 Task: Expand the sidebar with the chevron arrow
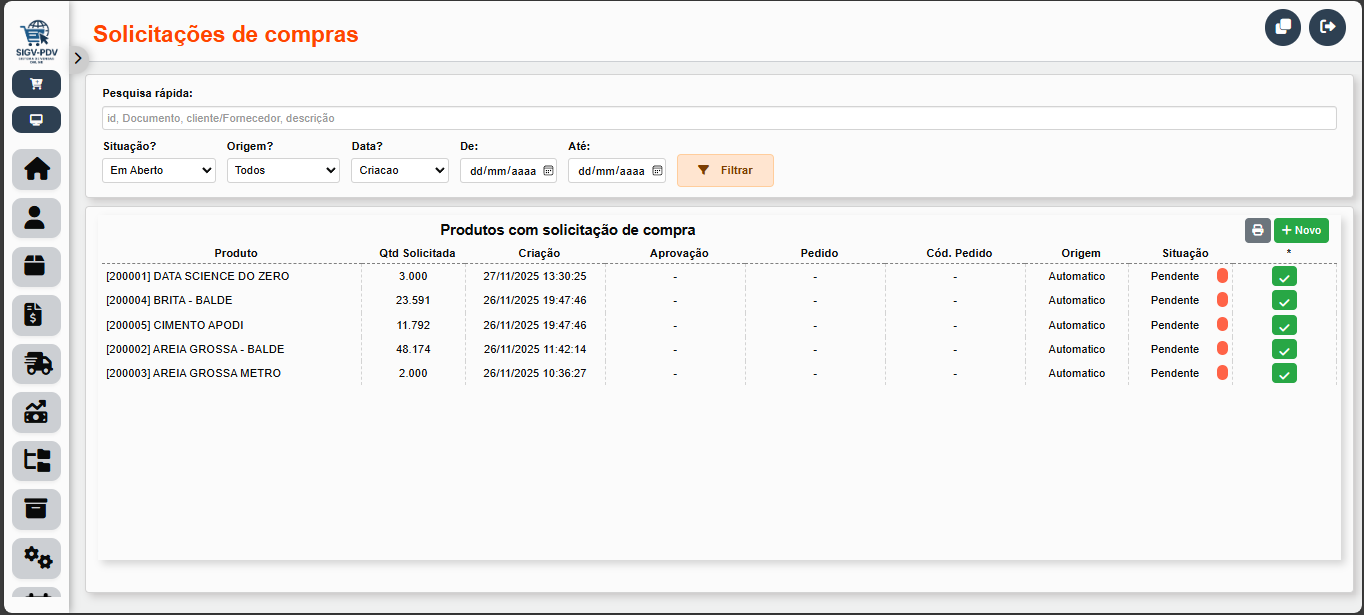pyautogui.click(x=78, y=58)
